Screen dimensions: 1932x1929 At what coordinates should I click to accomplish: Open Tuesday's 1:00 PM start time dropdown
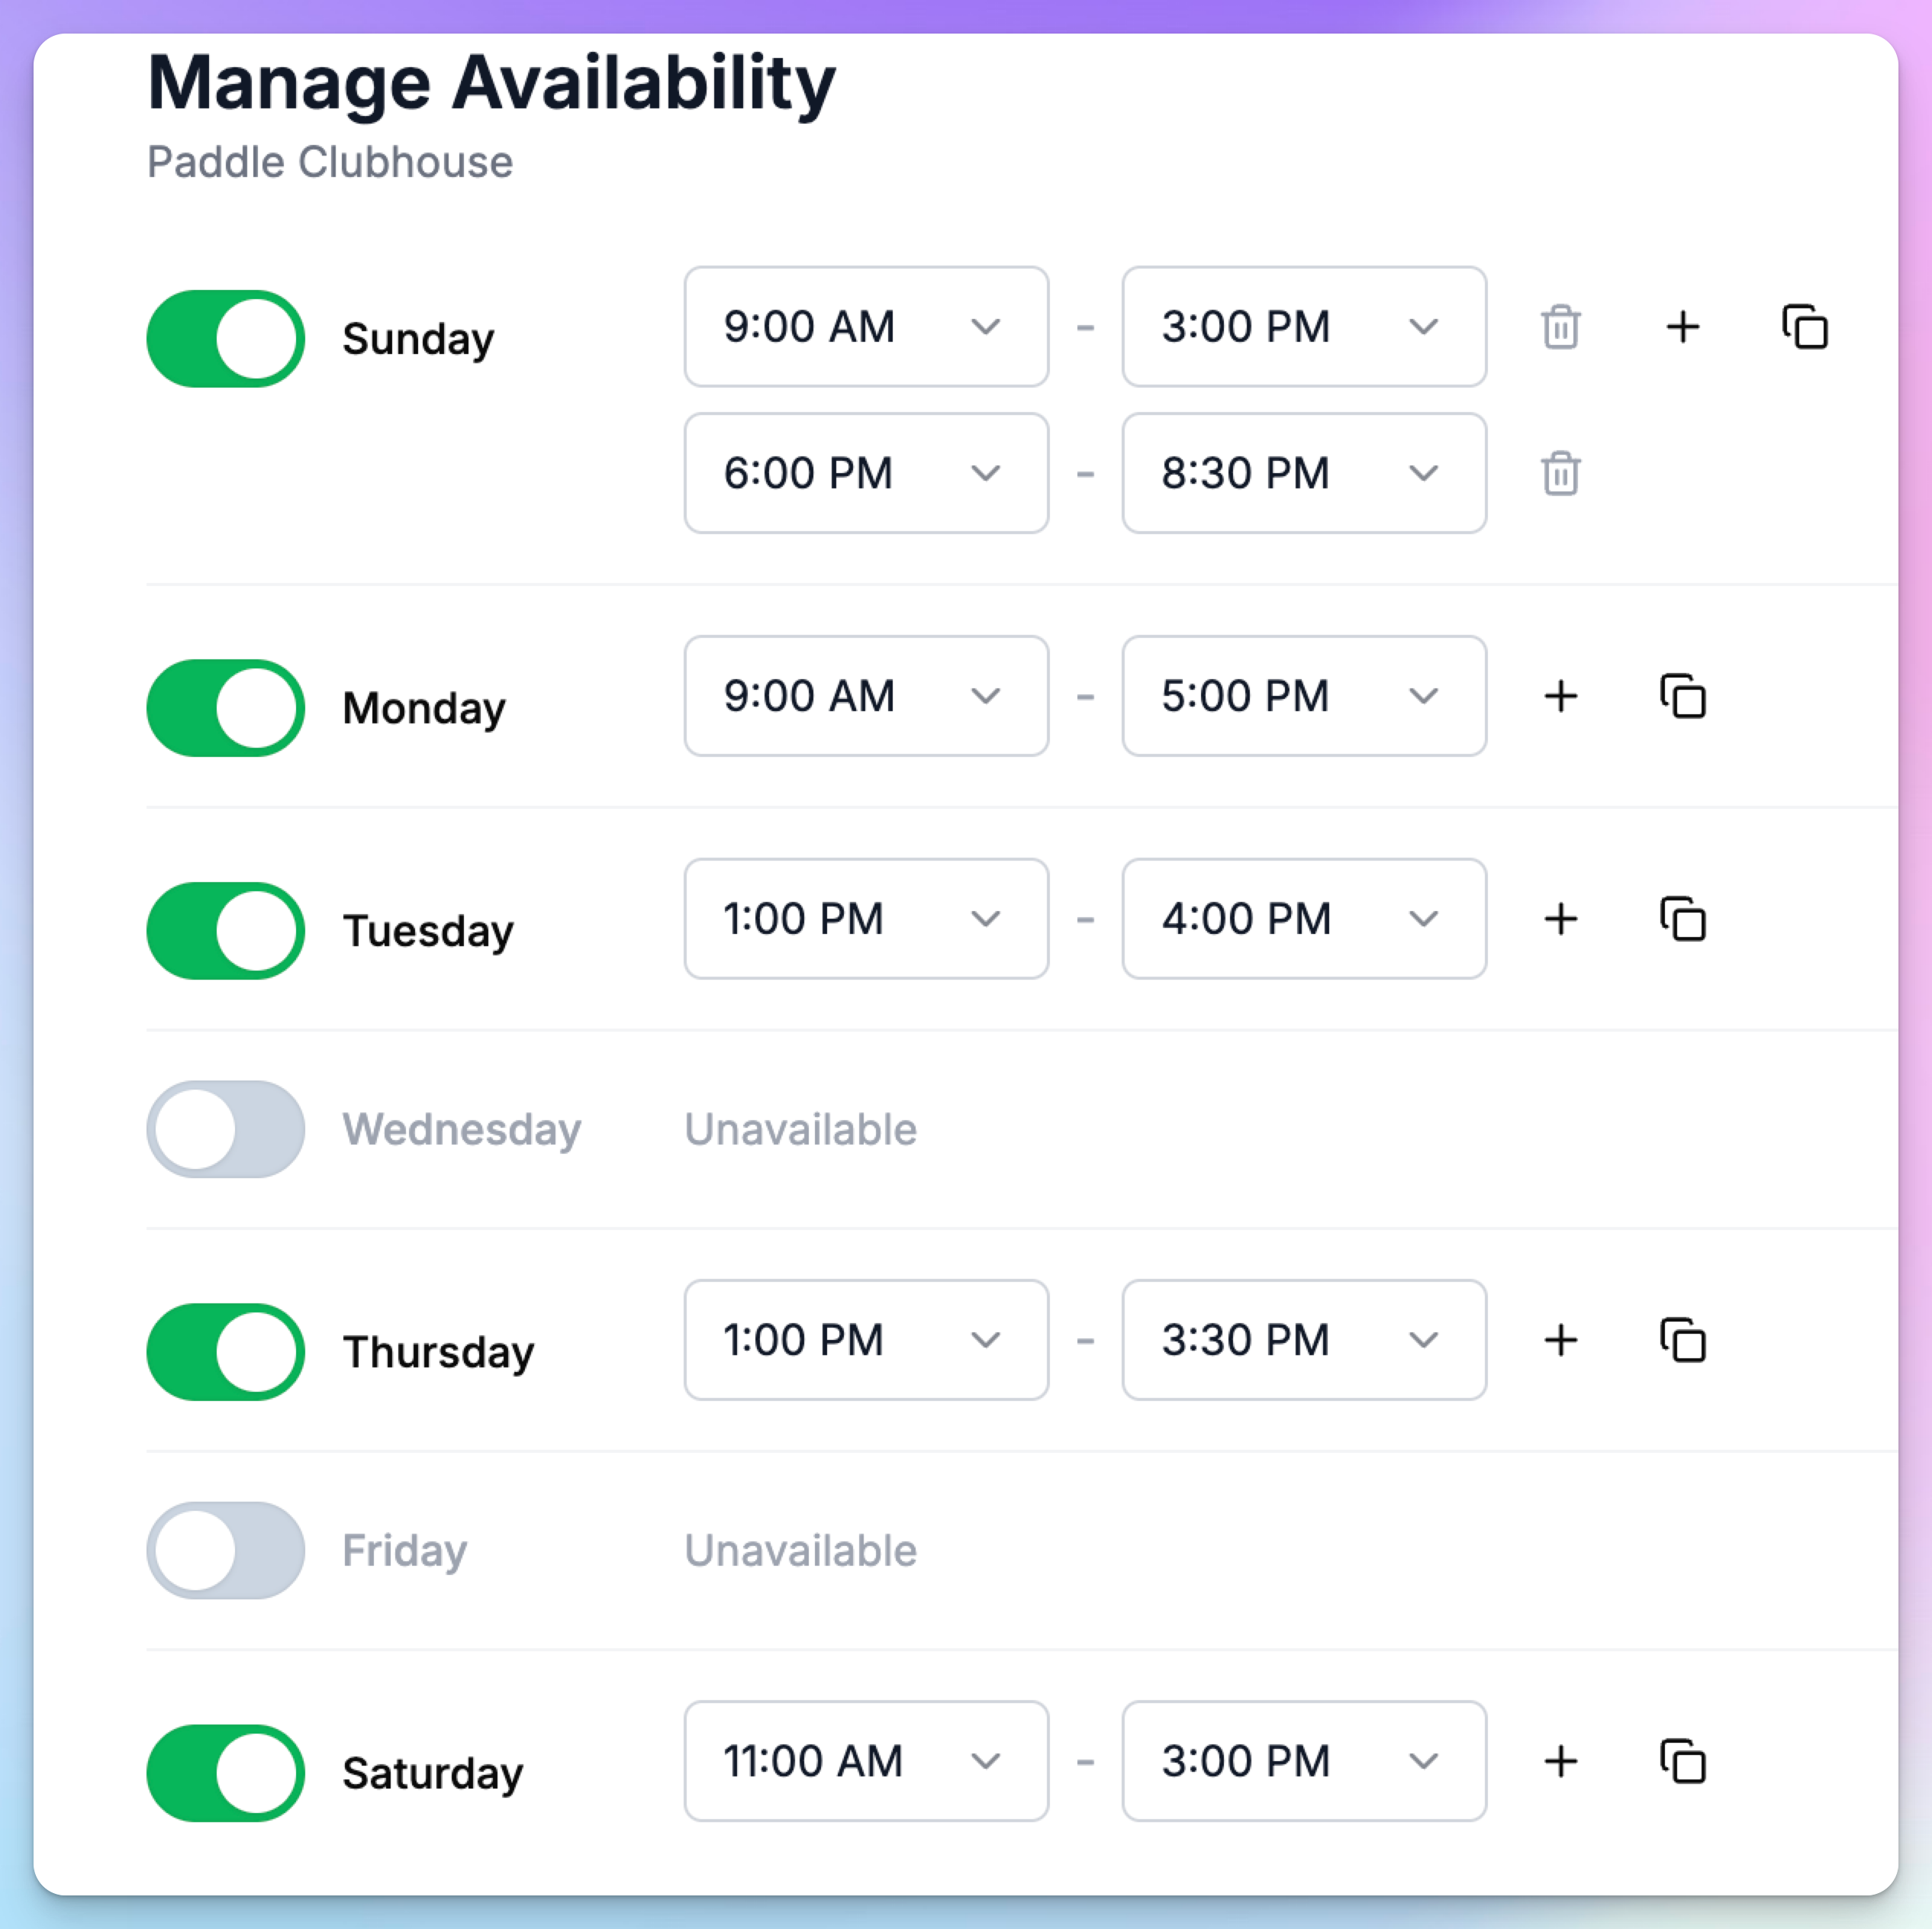(x=866, y=919)
